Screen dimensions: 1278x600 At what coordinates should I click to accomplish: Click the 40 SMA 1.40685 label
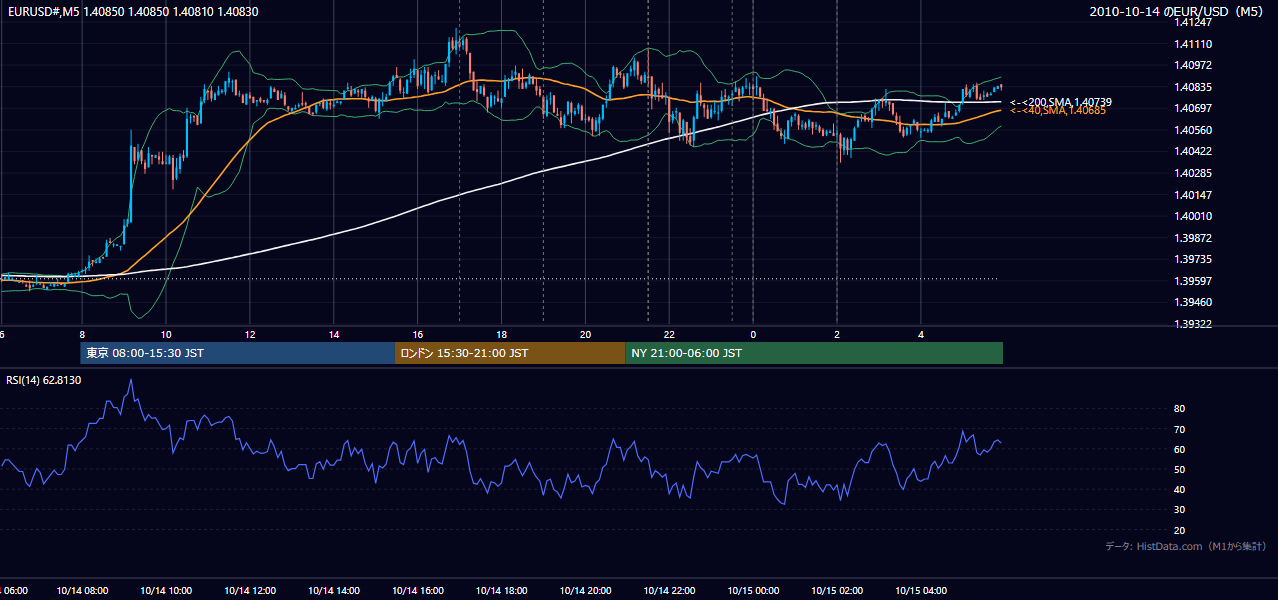[1058, 110]
